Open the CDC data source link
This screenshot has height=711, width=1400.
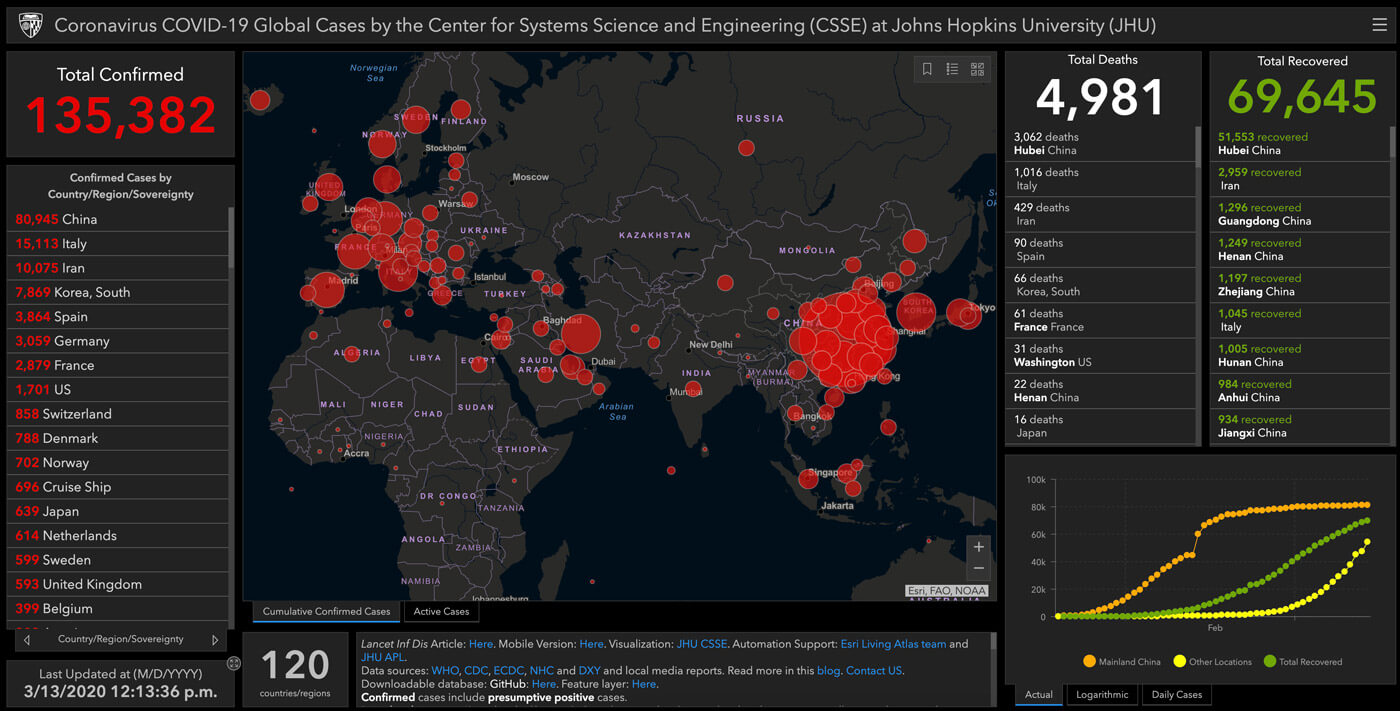tap(475, 671)
